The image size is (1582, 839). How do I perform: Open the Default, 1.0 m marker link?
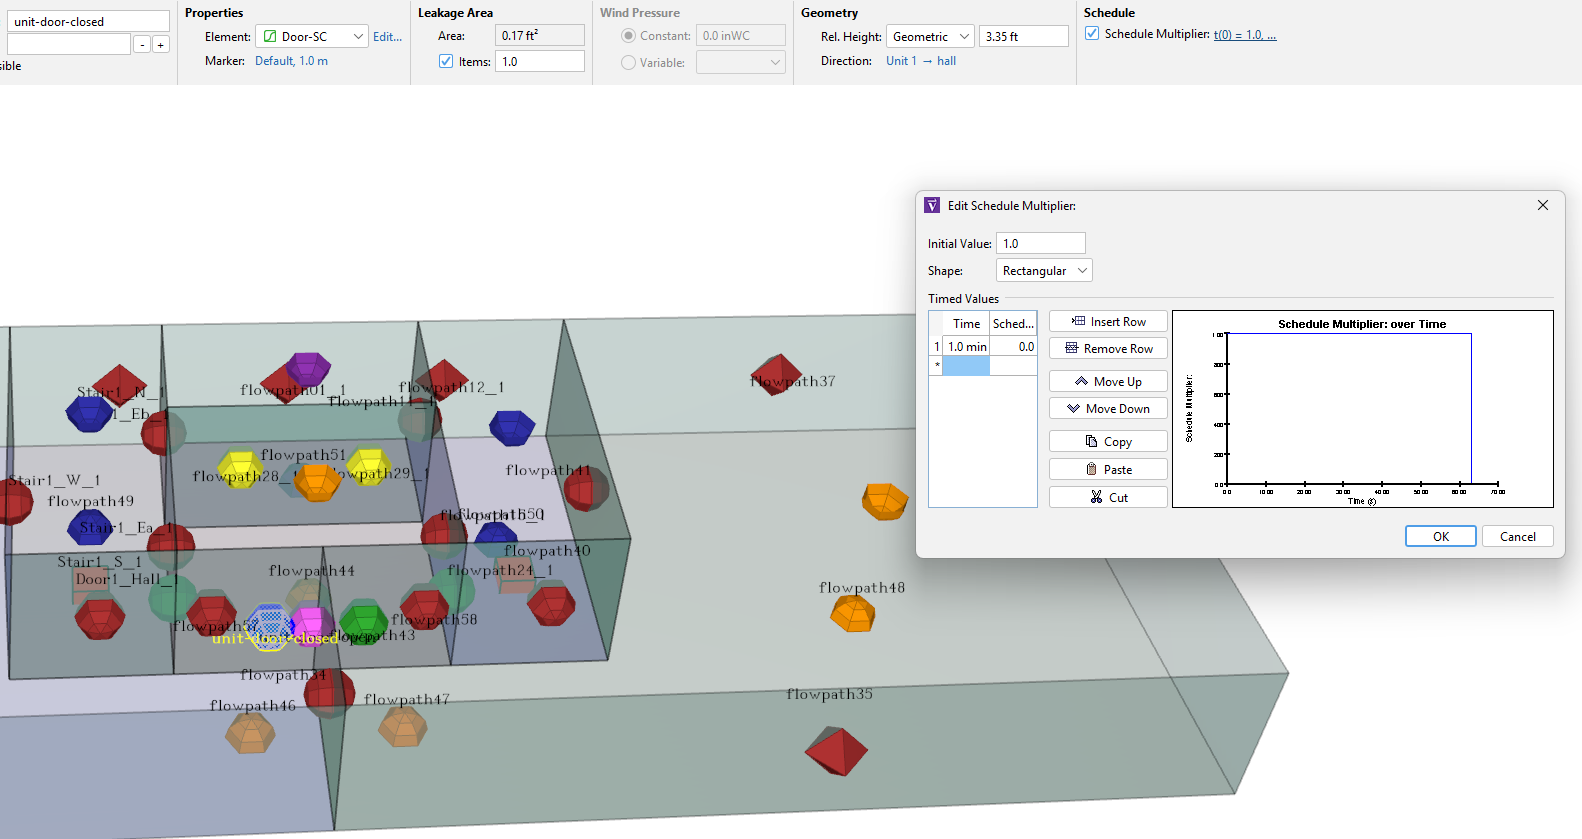click(291, 61)
